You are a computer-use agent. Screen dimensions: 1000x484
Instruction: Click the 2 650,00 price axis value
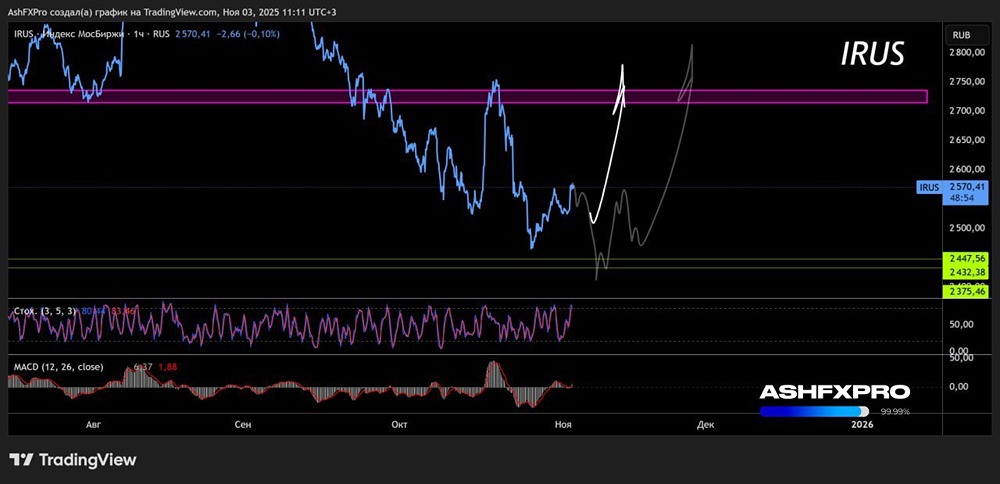[x=967, y=140]
